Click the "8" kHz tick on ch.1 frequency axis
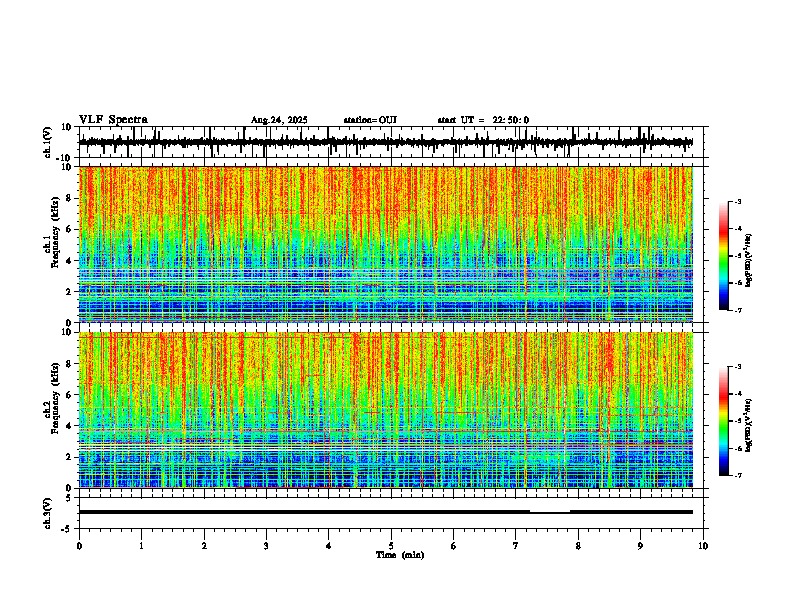The image size is (792, 612). (70, 198)
